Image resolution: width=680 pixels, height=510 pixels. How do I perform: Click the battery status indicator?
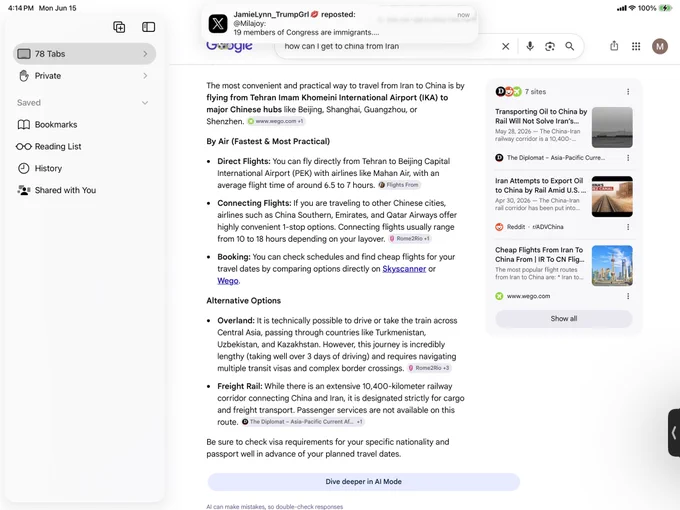coord(665,8)
